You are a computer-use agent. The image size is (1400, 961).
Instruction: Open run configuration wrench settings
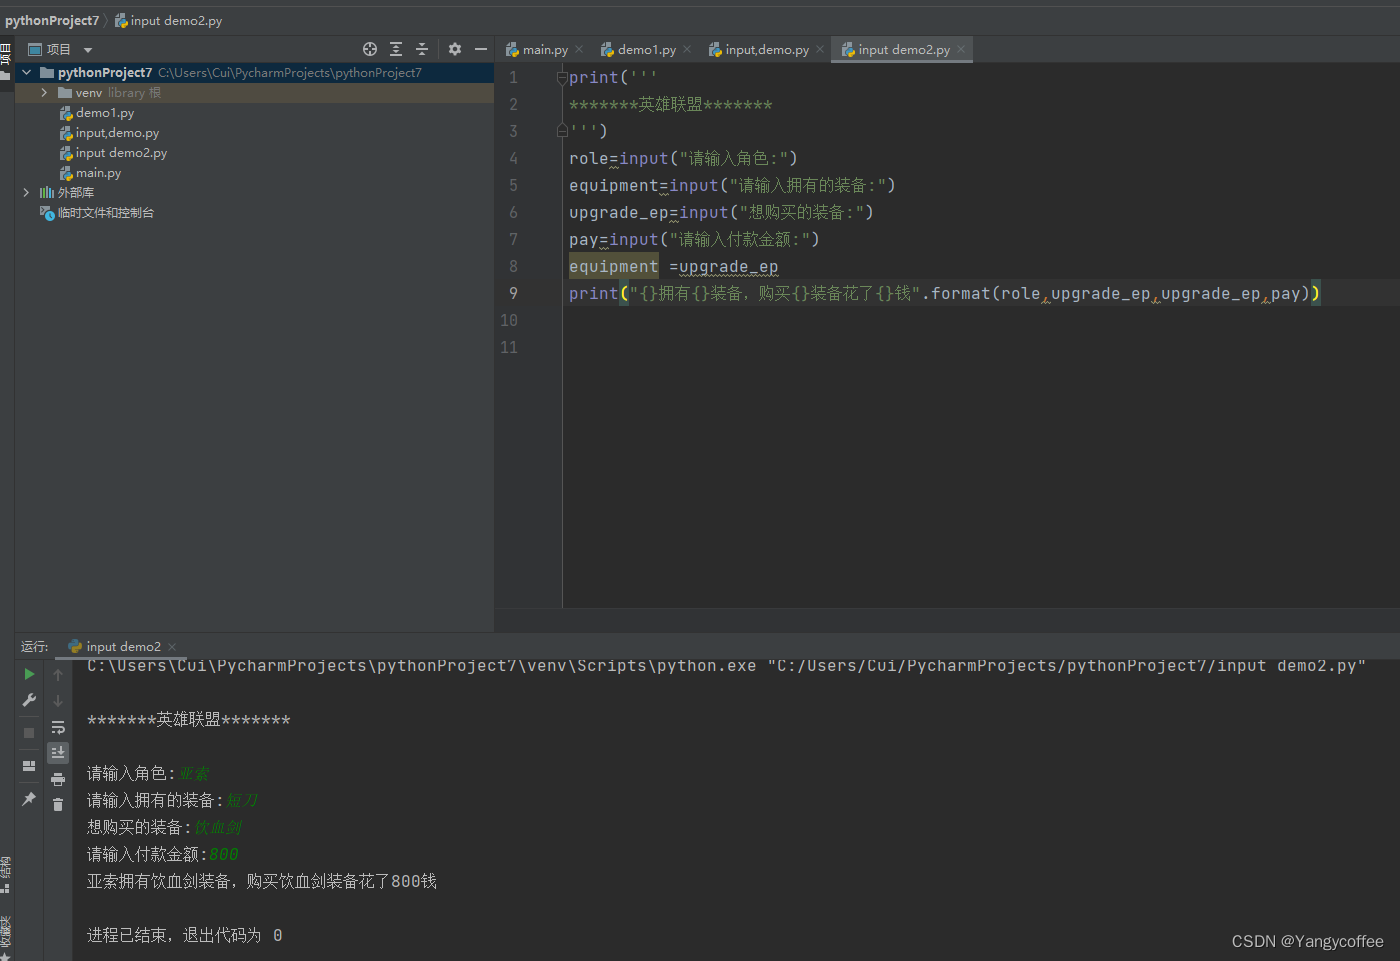coord(29,700)
